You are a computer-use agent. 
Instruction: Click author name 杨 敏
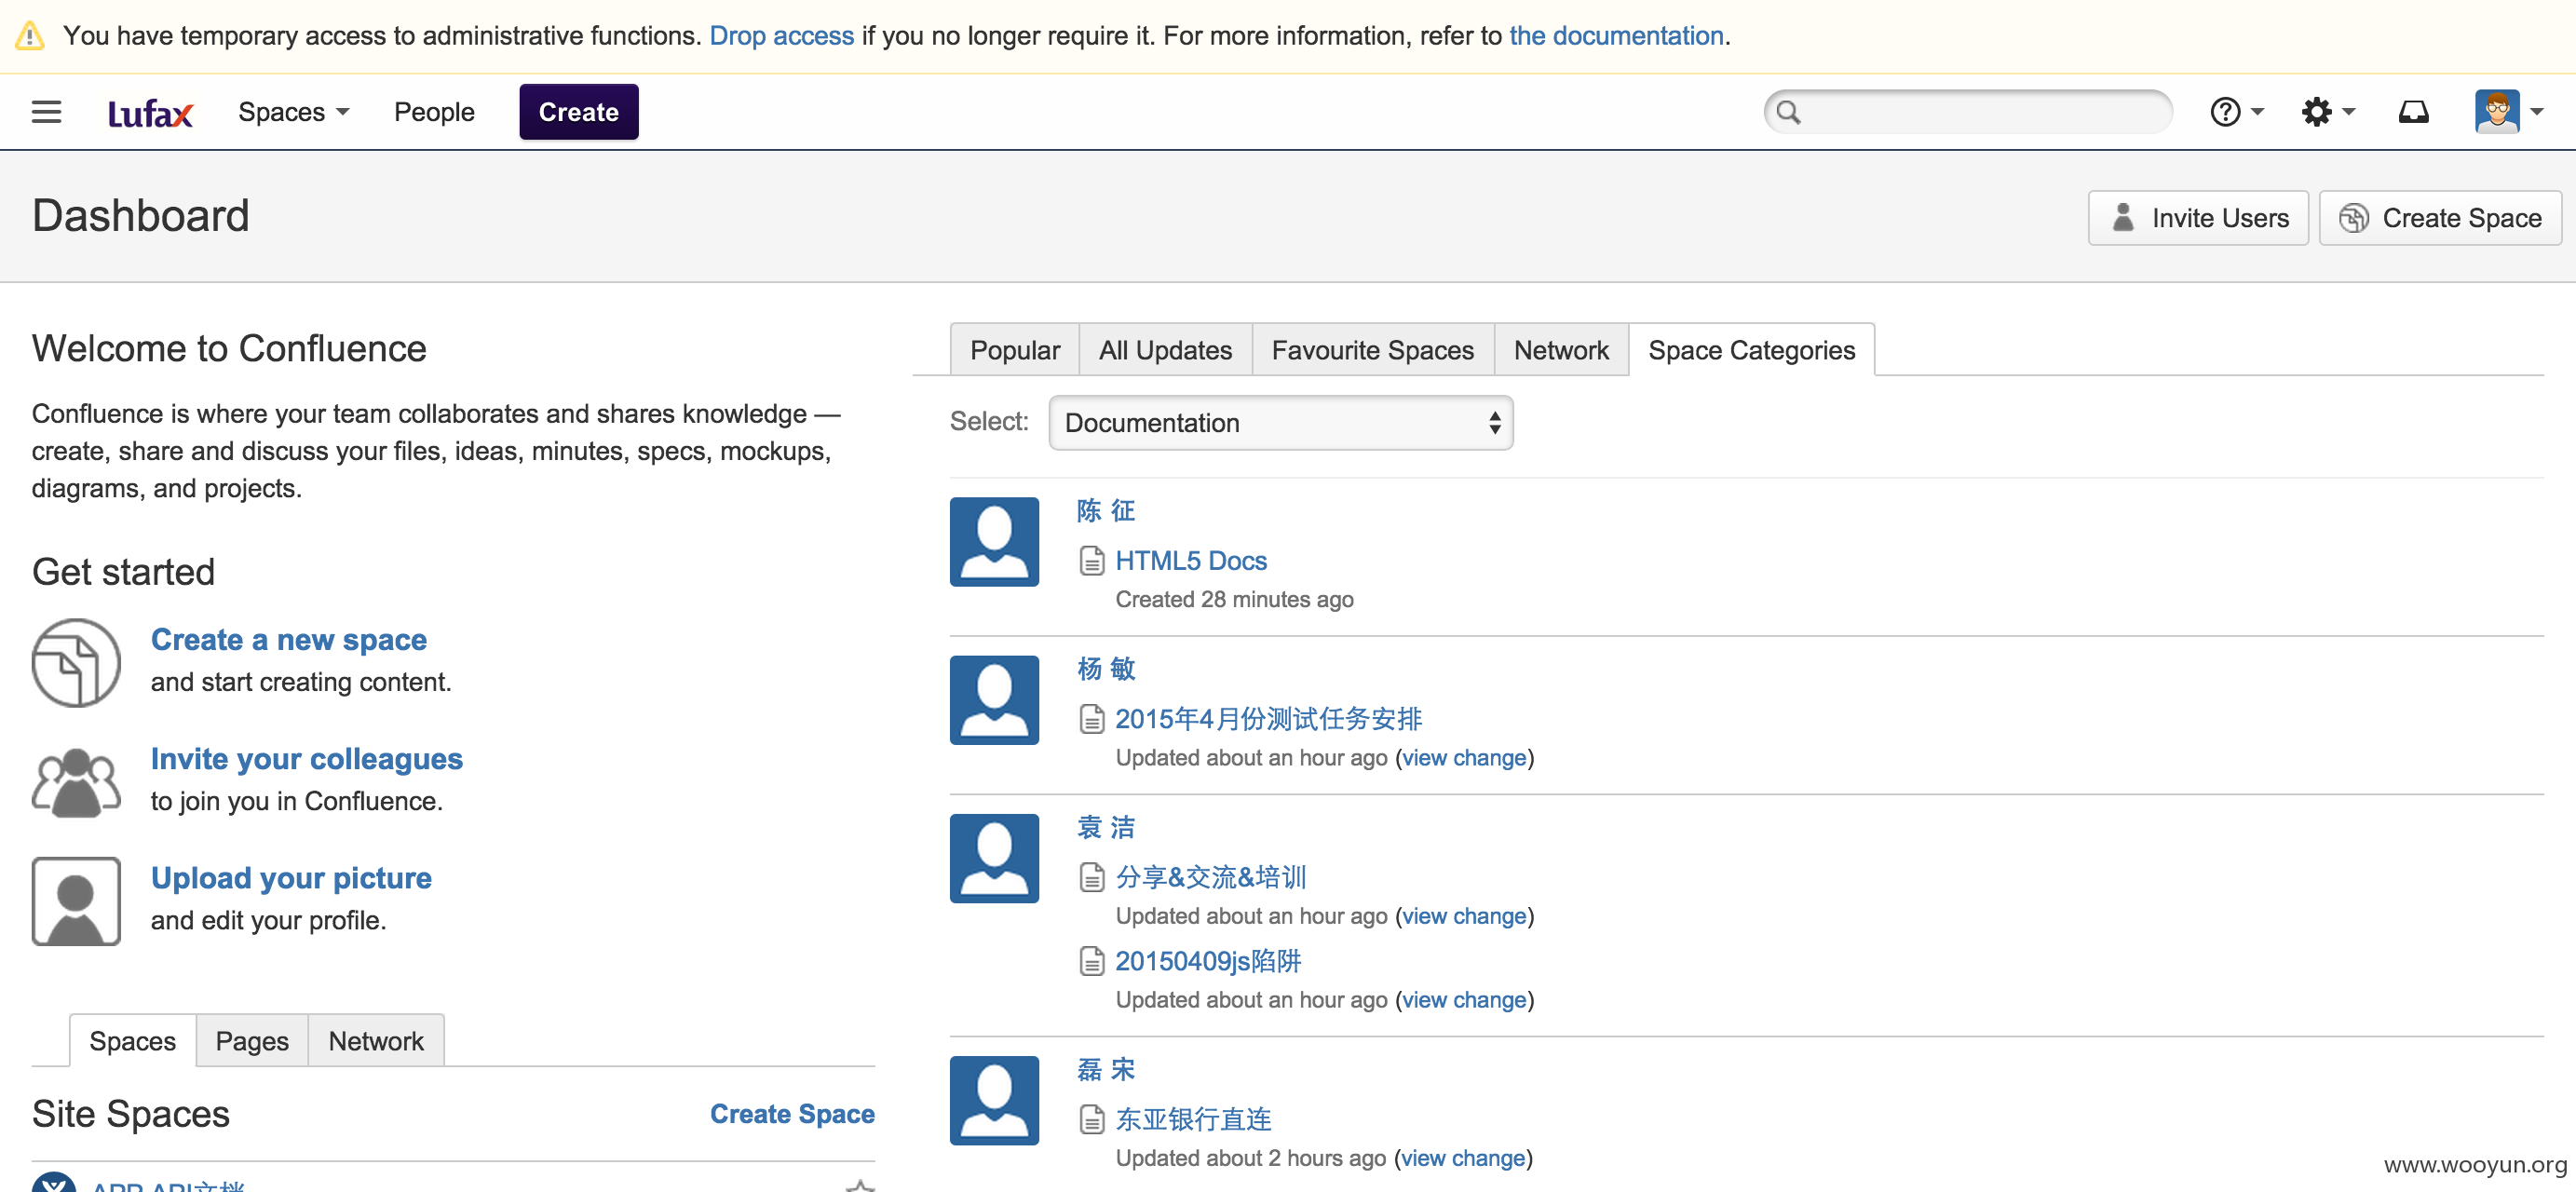pyautogui.click(x=1106, y=669)
